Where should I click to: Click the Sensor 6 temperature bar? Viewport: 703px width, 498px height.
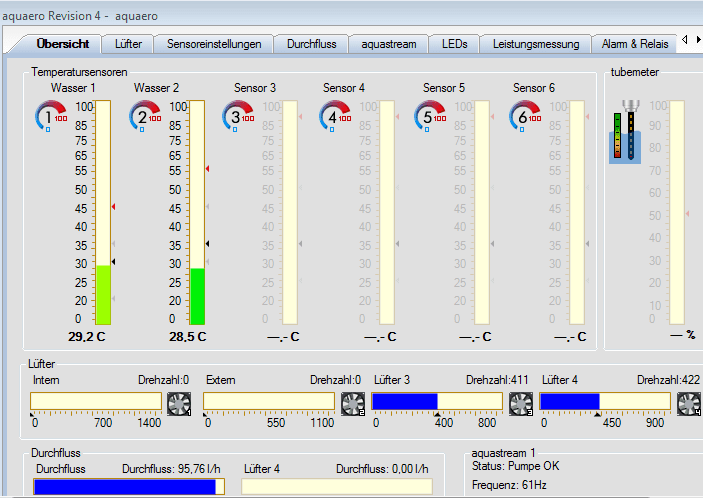point(577,212)
